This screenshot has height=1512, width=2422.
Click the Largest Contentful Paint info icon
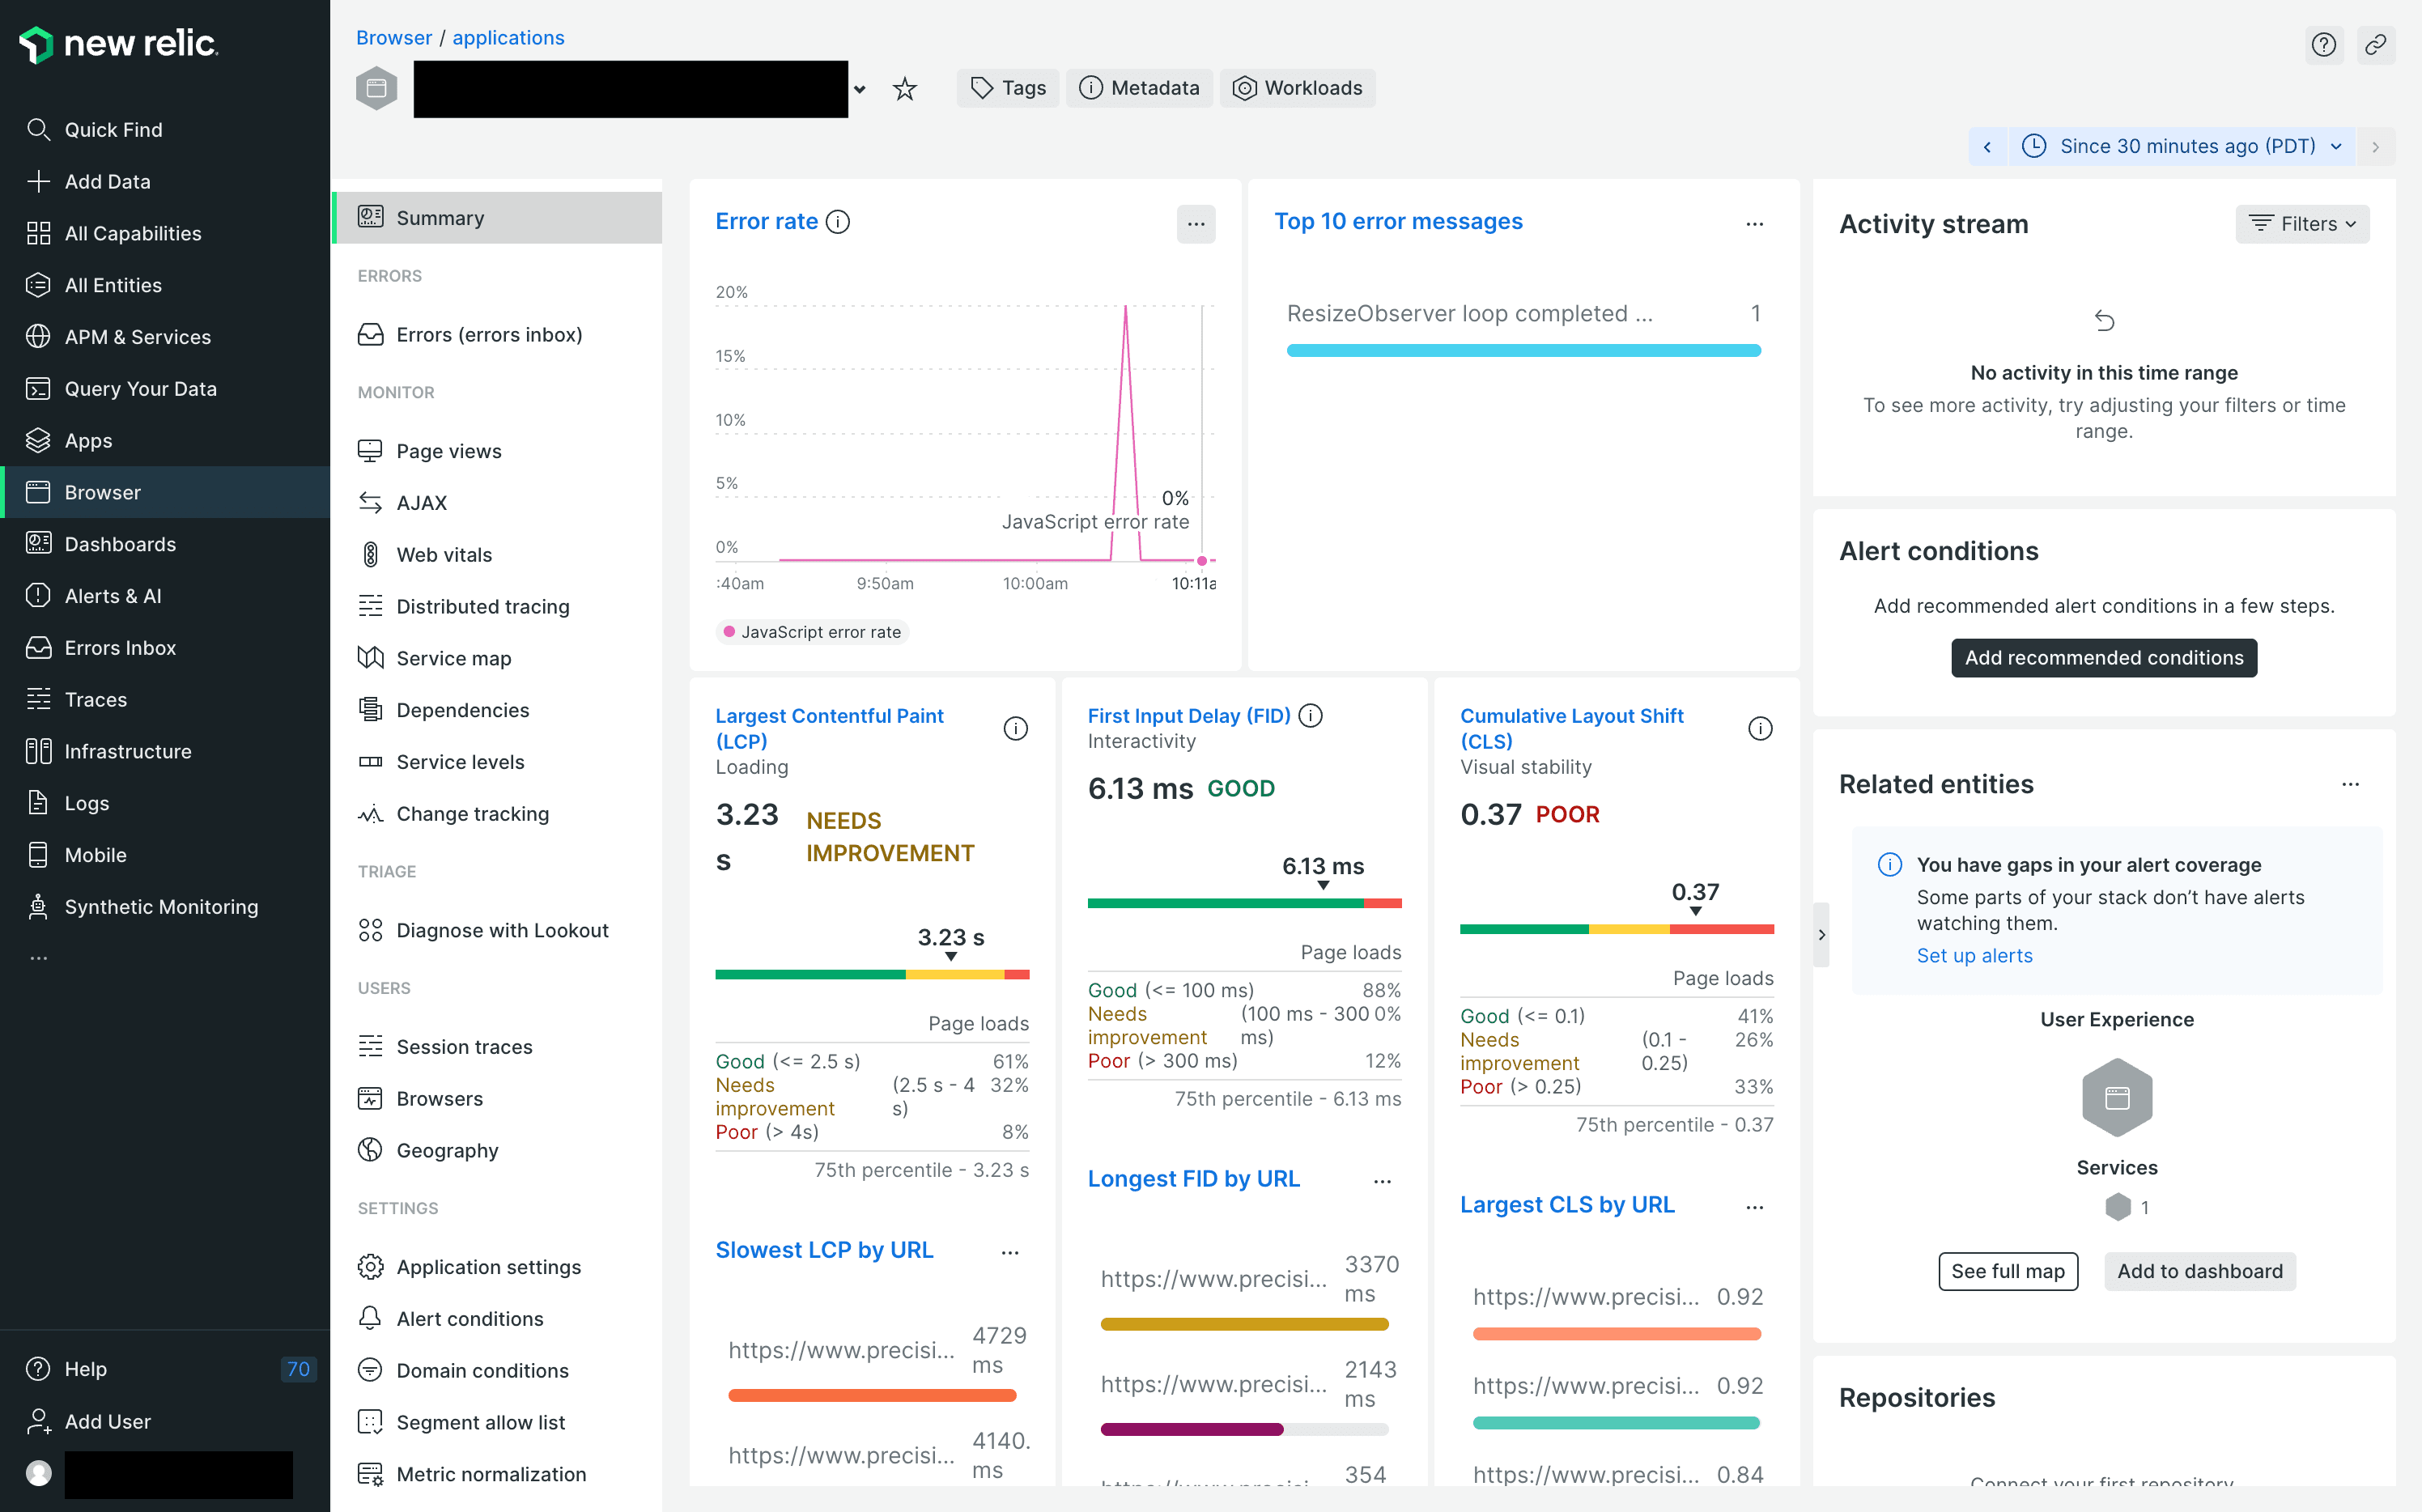(x=1015, y=729)
